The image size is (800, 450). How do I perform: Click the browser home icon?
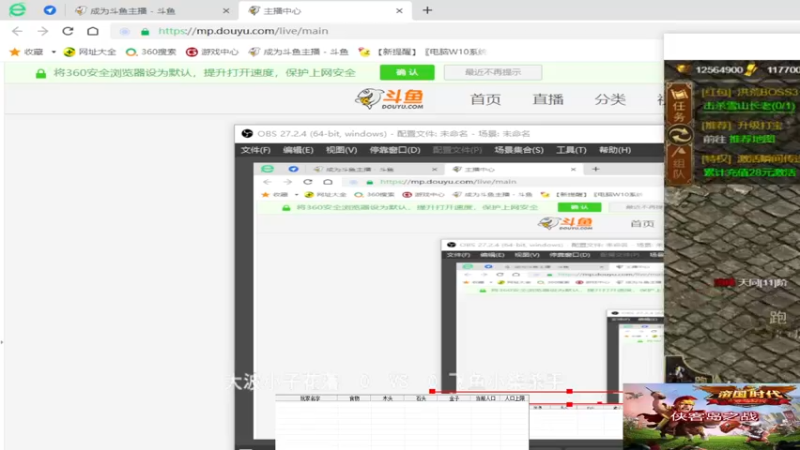(93, 31)
